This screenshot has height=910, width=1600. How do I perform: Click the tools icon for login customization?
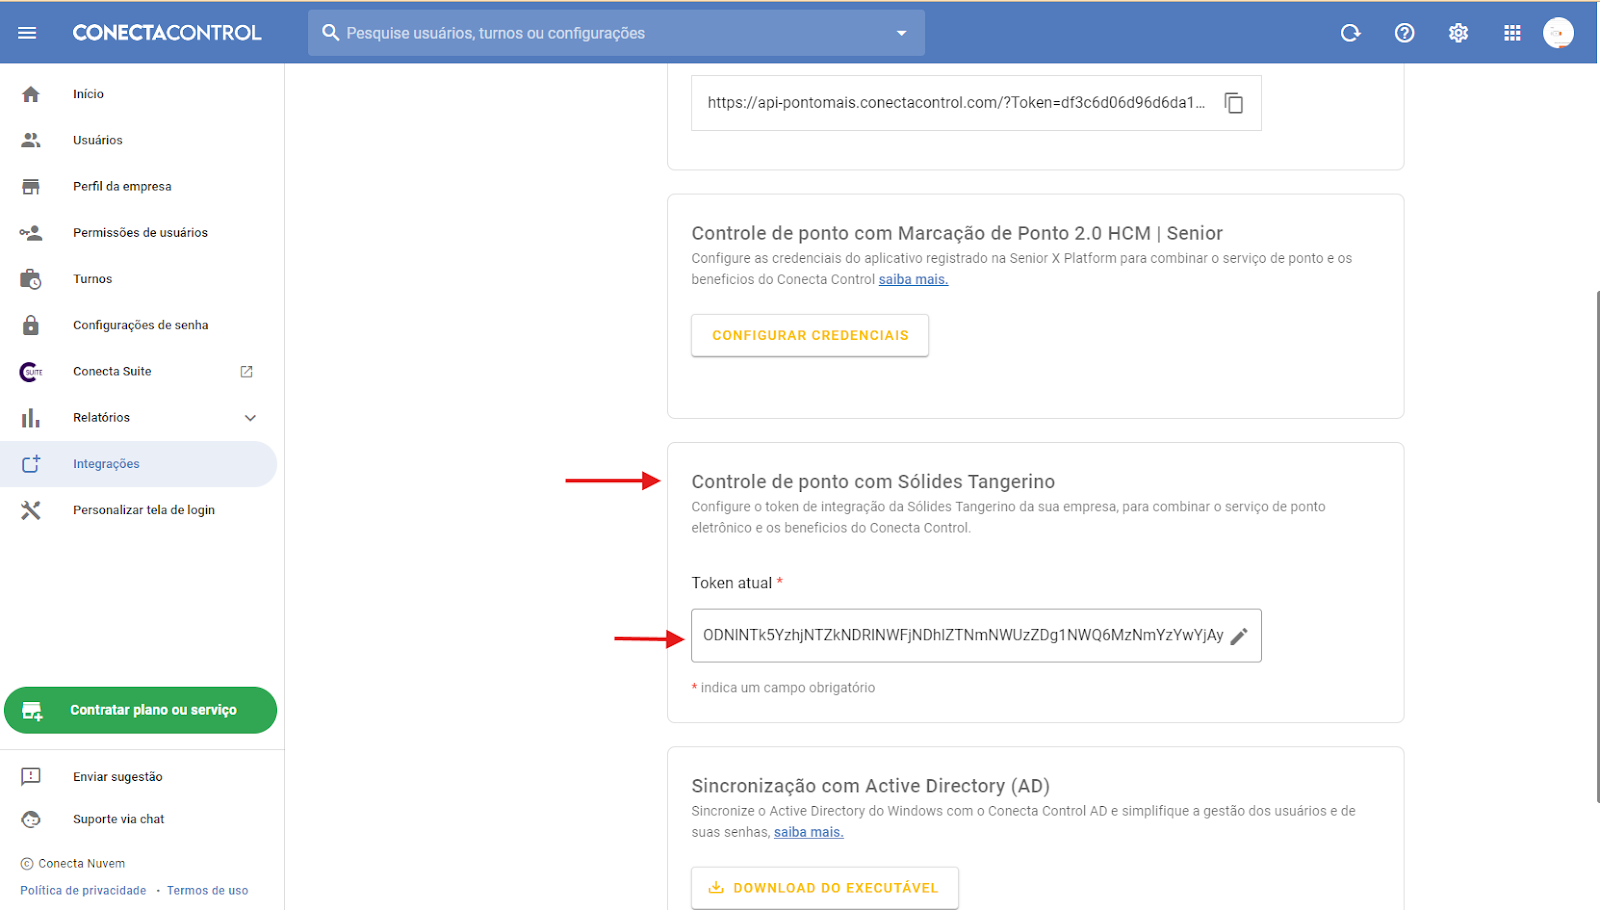[x=31, y=510]
